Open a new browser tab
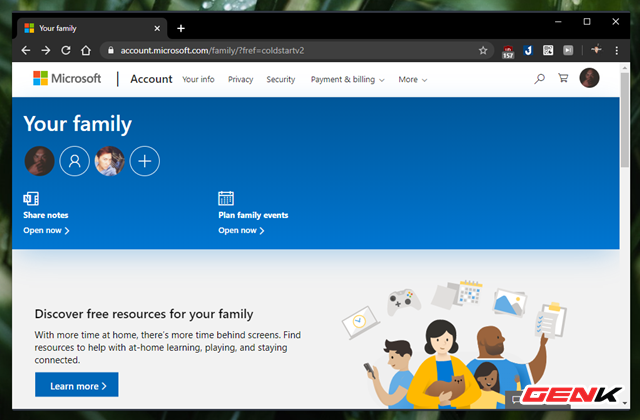This screenshot has width=640, height=420. (x=181, y=28)
